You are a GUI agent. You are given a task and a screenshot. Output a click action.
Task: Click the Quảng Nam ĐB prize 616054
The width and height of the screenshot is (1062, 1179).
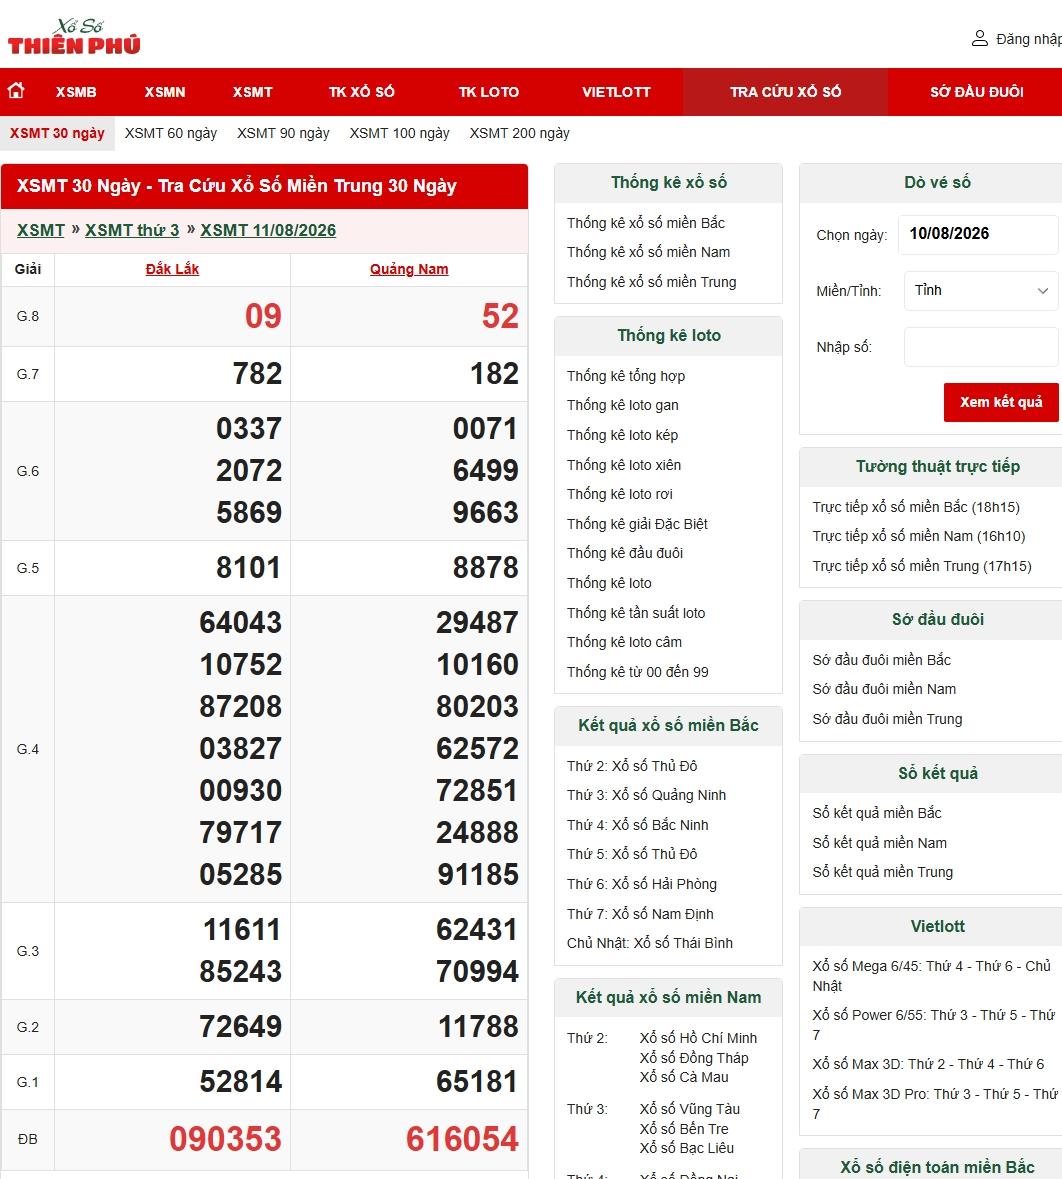[x=462, y=1139]
